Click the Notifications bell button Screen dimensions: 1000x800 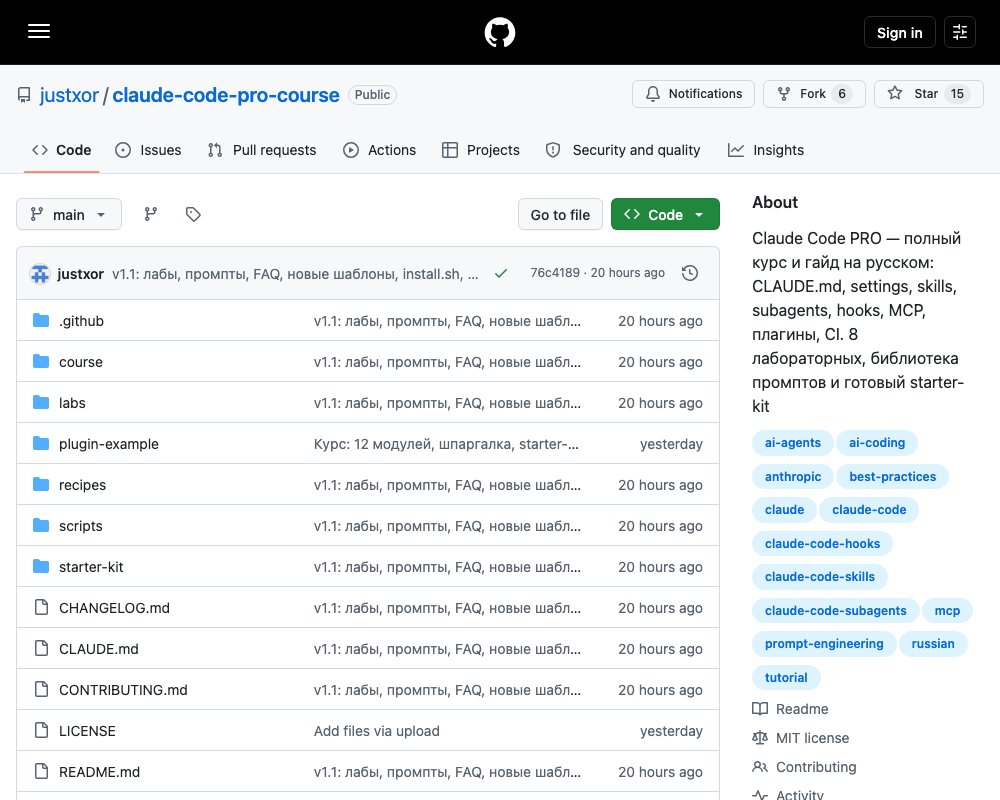tap(693, 94)
